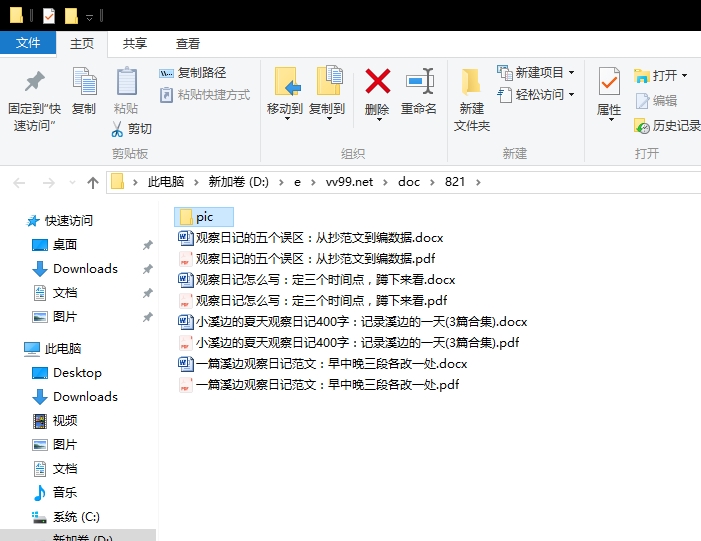Go to doc folder in address bar
The height and width of the screenshot is (541, 701).
(409, 182)
